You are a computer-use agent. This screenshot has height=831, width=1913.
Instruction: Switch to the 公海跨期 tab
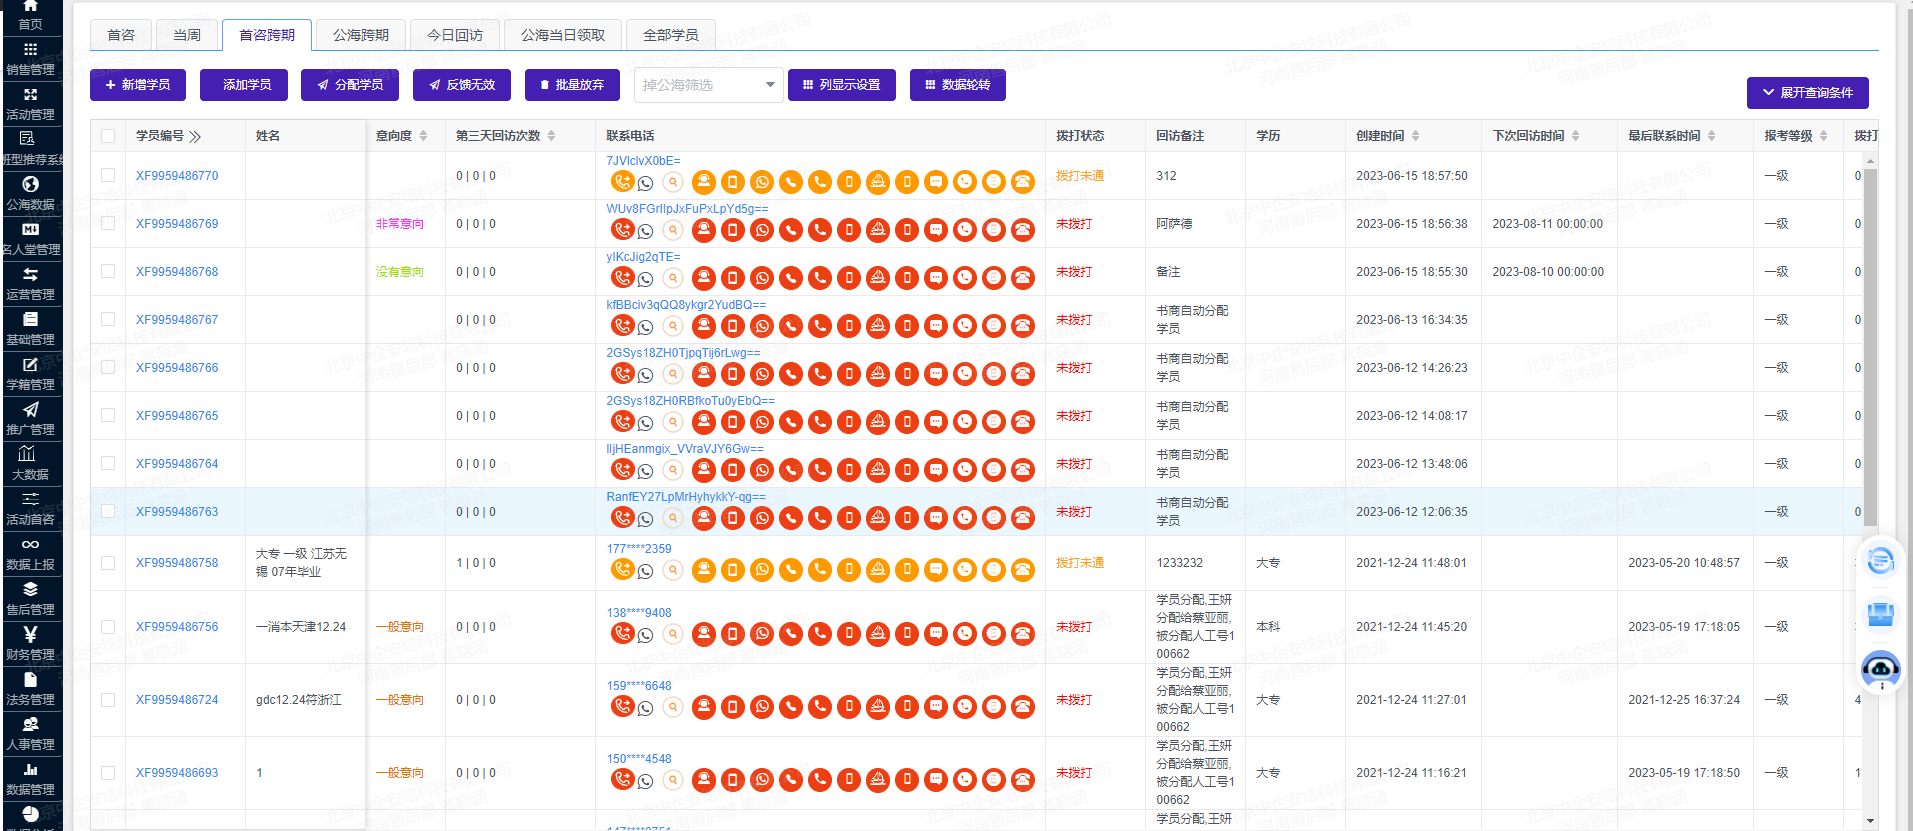pos(361,35)
